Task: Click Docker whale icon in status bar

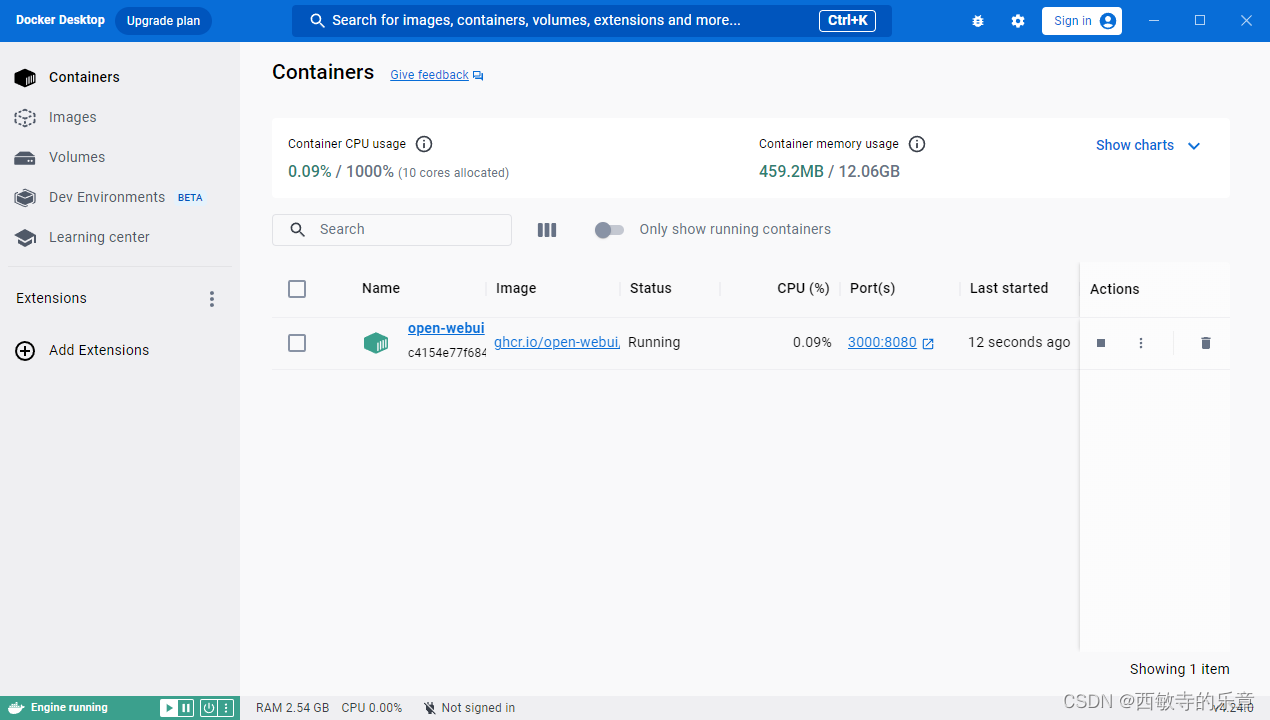Action: click(x=16, y=708)
